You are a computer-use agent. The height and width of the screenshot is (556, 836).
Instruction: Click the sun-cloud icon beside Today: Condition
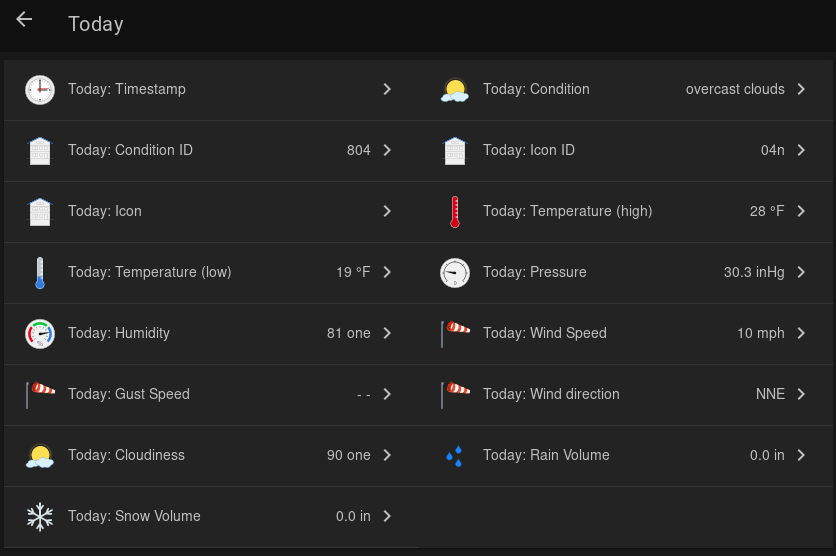click(455, 90)
